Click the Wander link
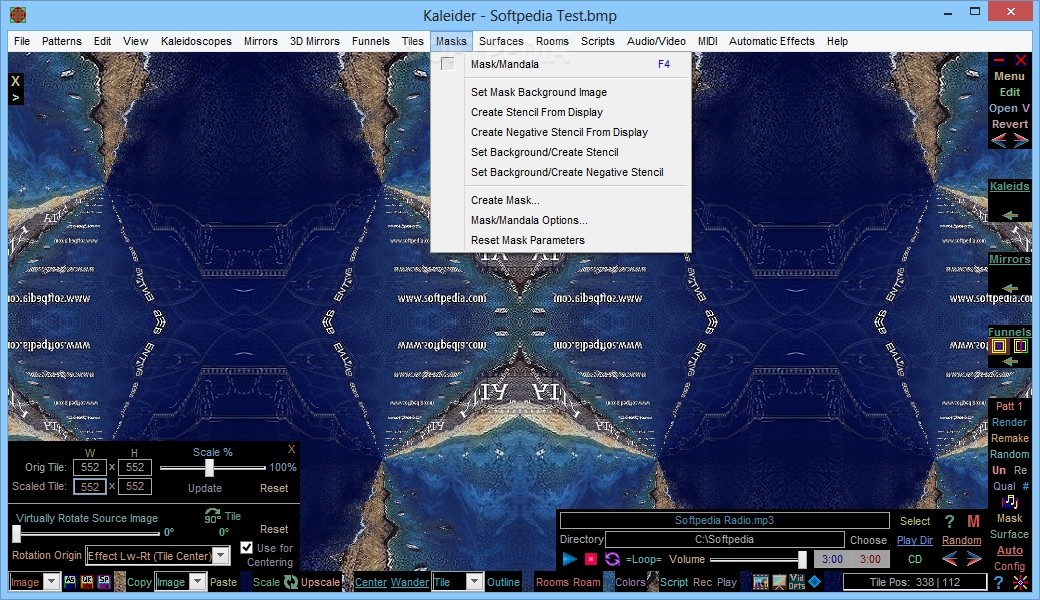The width and height of the screenshot is (1040, 600). click(410, 582)
